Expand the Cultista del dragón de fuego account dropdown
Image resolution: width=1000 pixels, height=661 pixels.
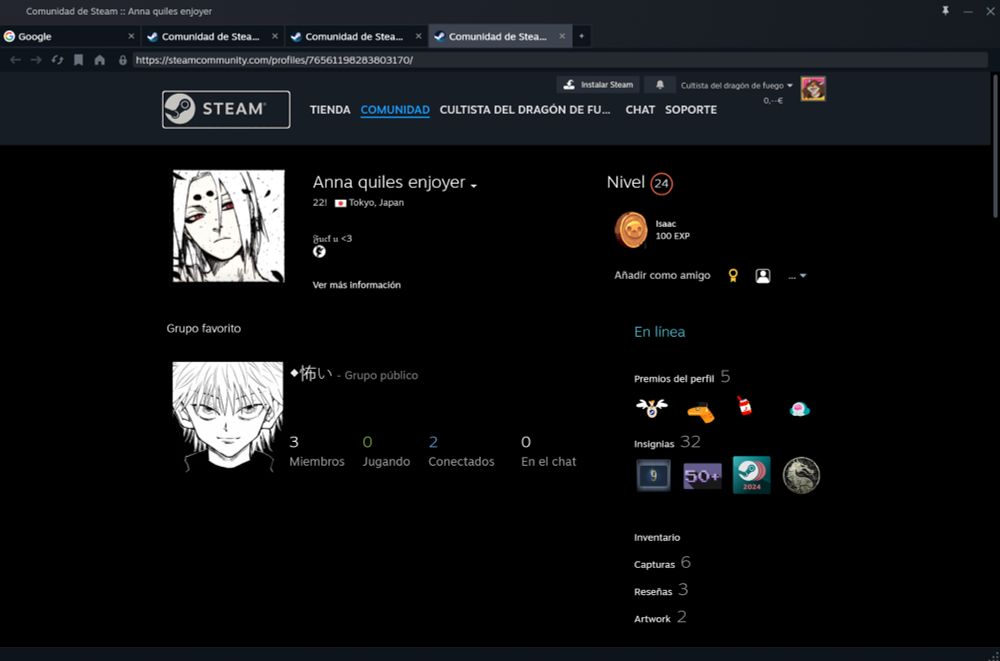click(x=737, y=85)
